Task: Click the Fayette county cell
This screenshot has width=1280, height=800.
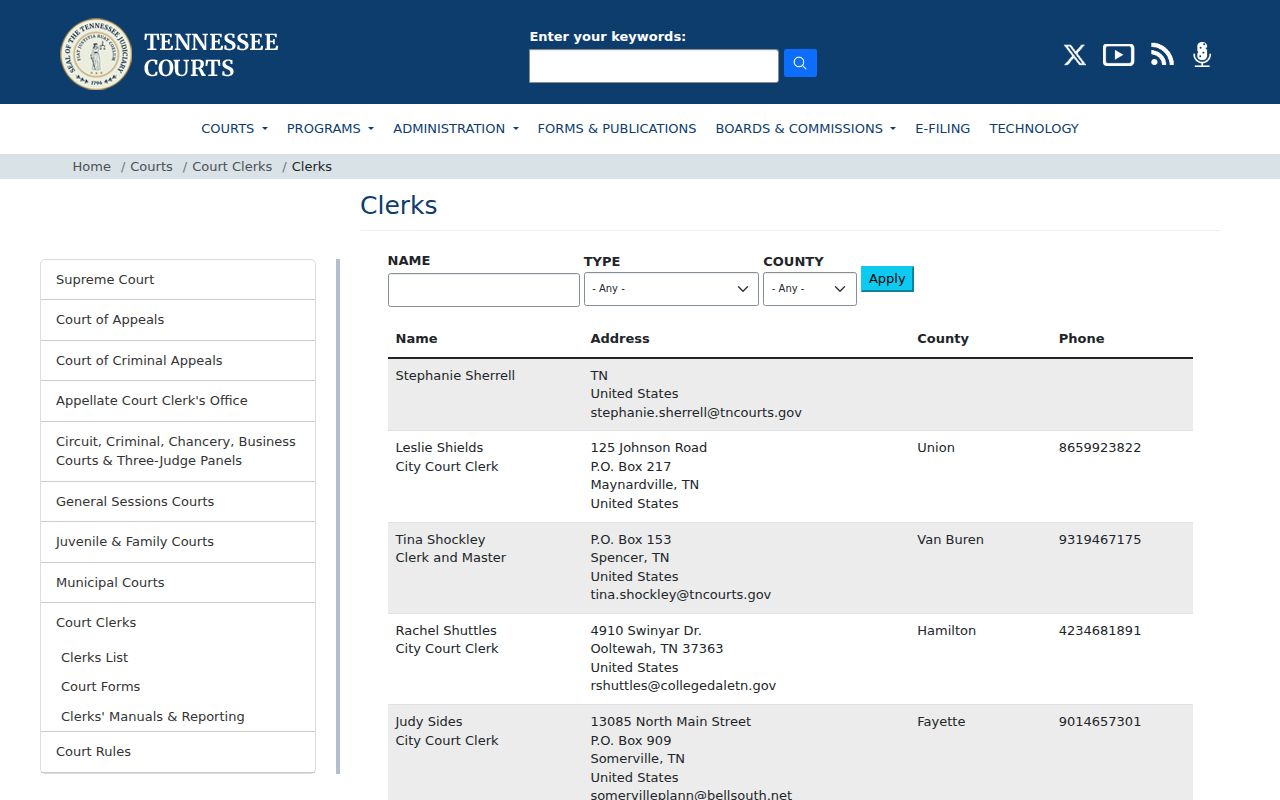Action: [x=941, y=722]
